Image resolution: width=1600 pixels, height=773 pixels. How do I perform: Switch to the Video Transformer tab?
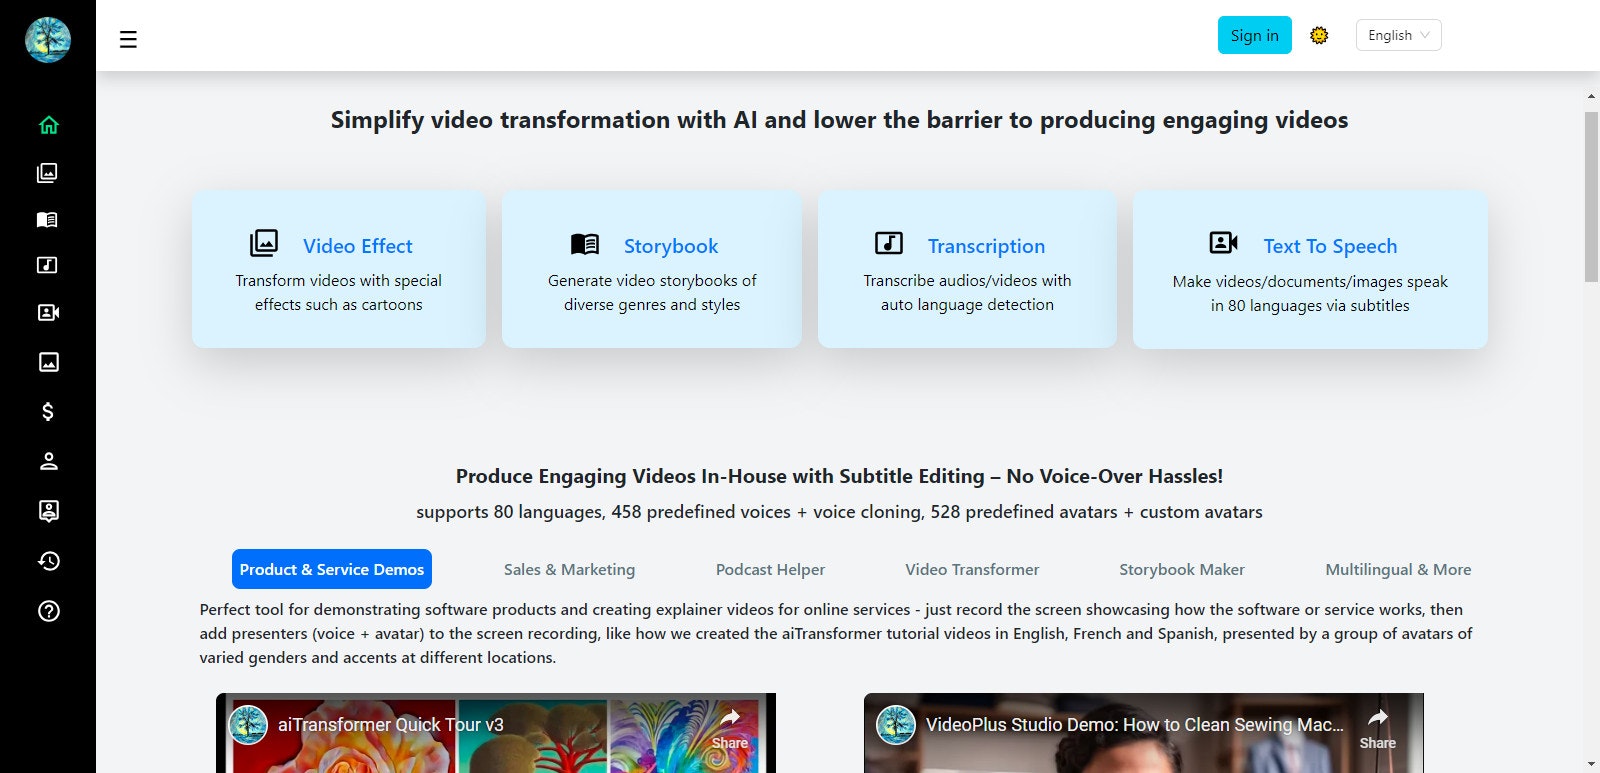pyautogui.click(x=972, y=569)
